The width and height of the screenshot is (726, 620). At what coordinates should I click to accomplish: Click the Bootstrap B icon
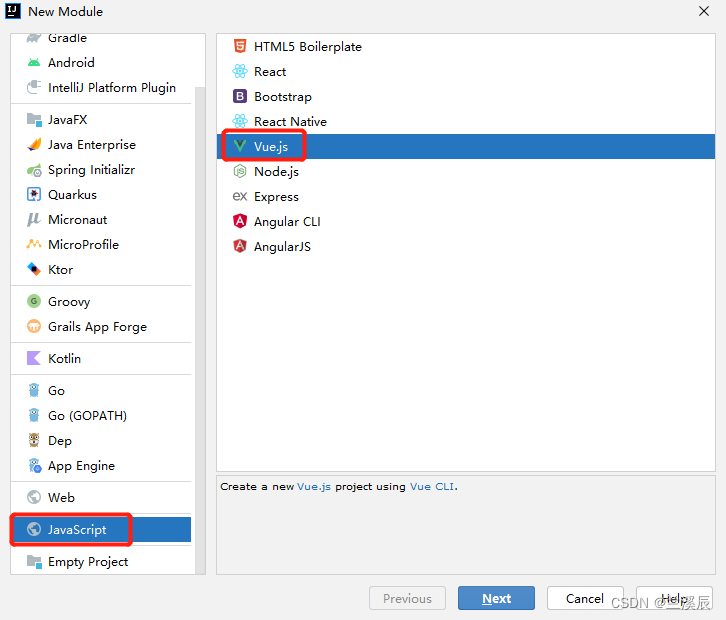tap(240, 96)
